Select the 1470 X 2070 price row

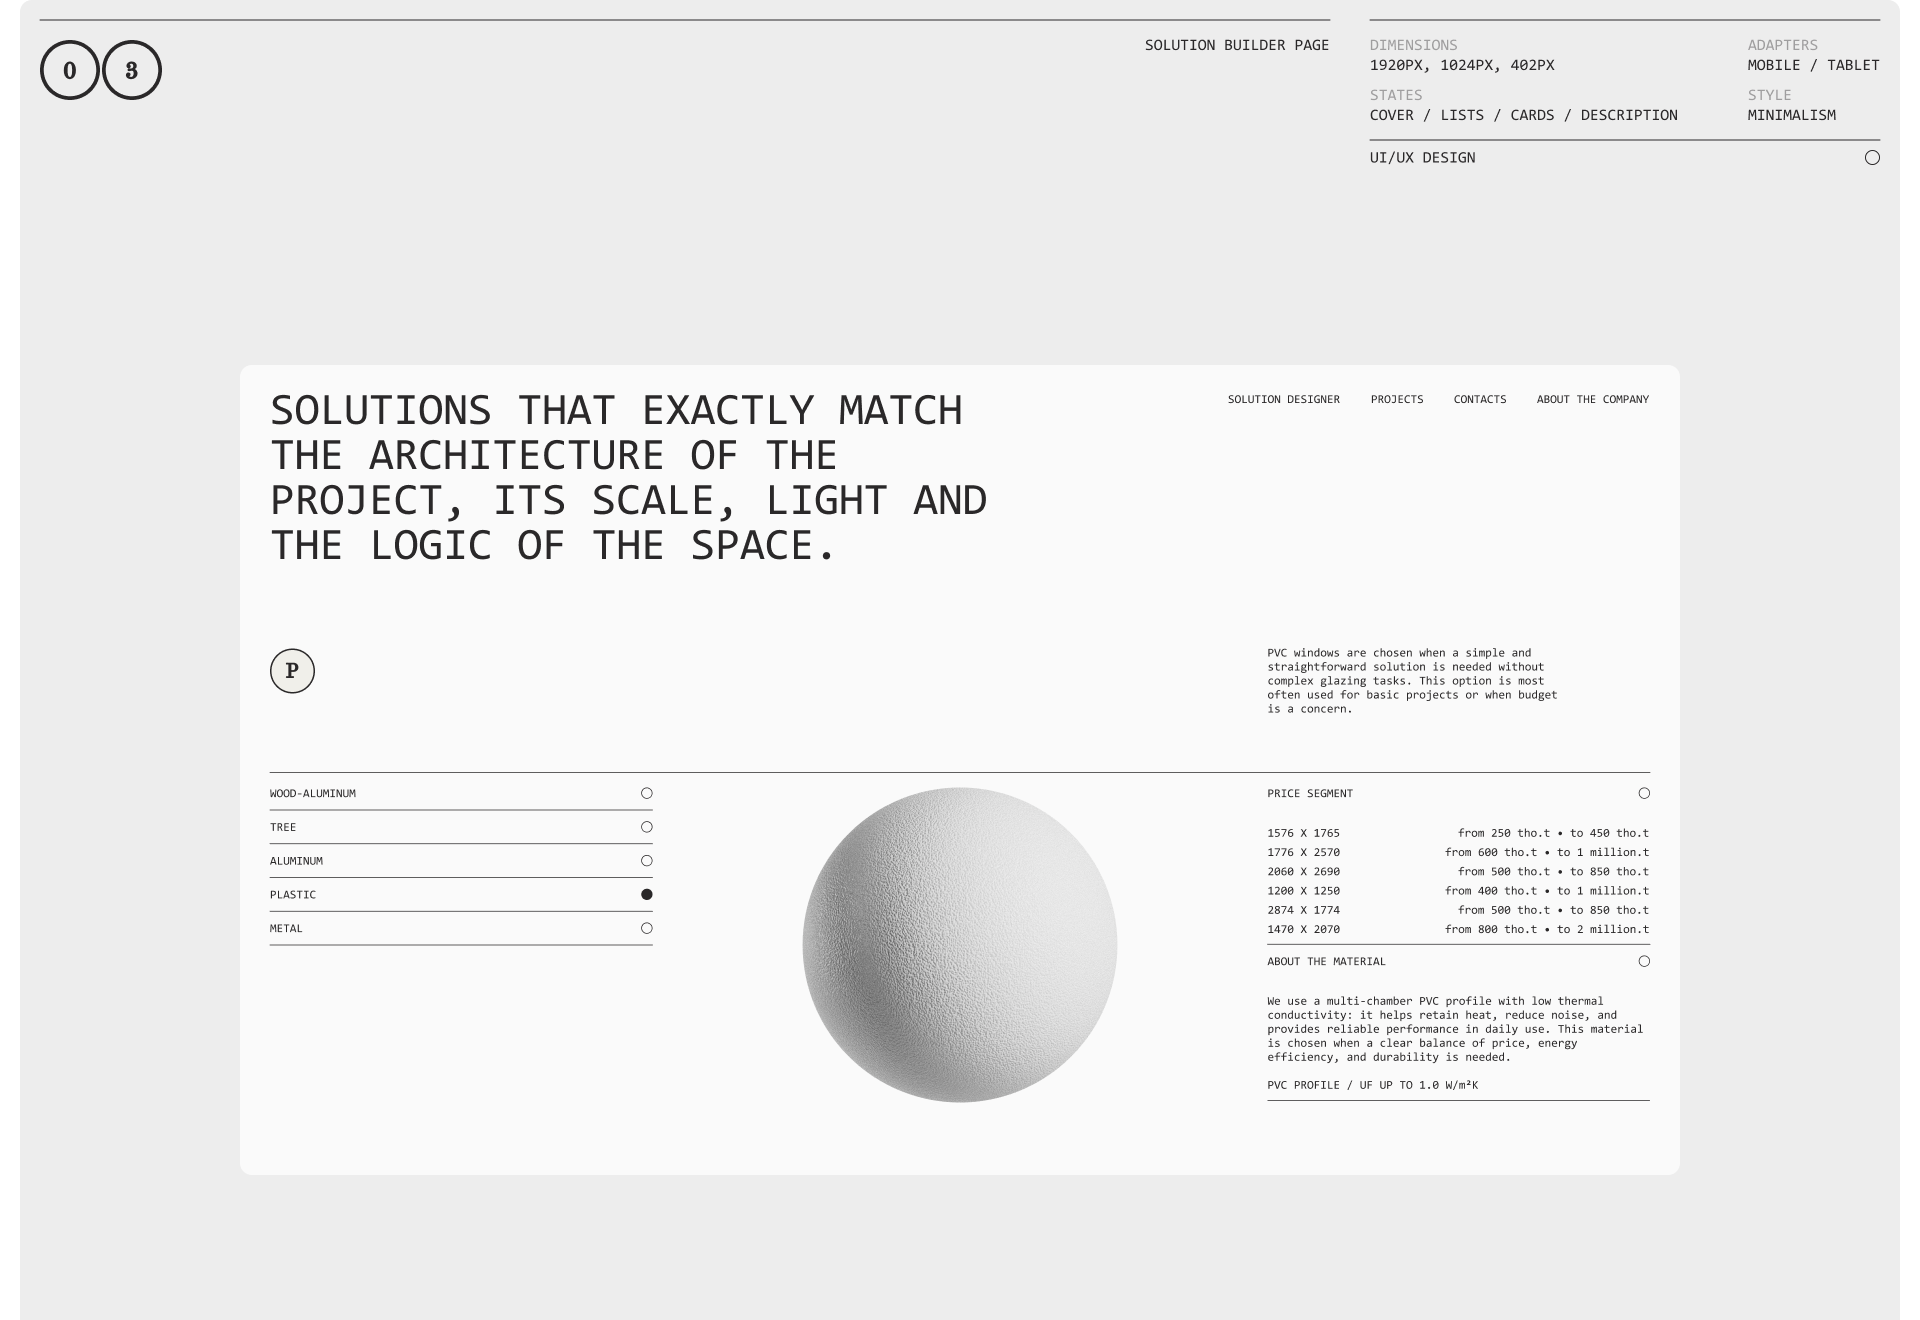(1458, 929)
